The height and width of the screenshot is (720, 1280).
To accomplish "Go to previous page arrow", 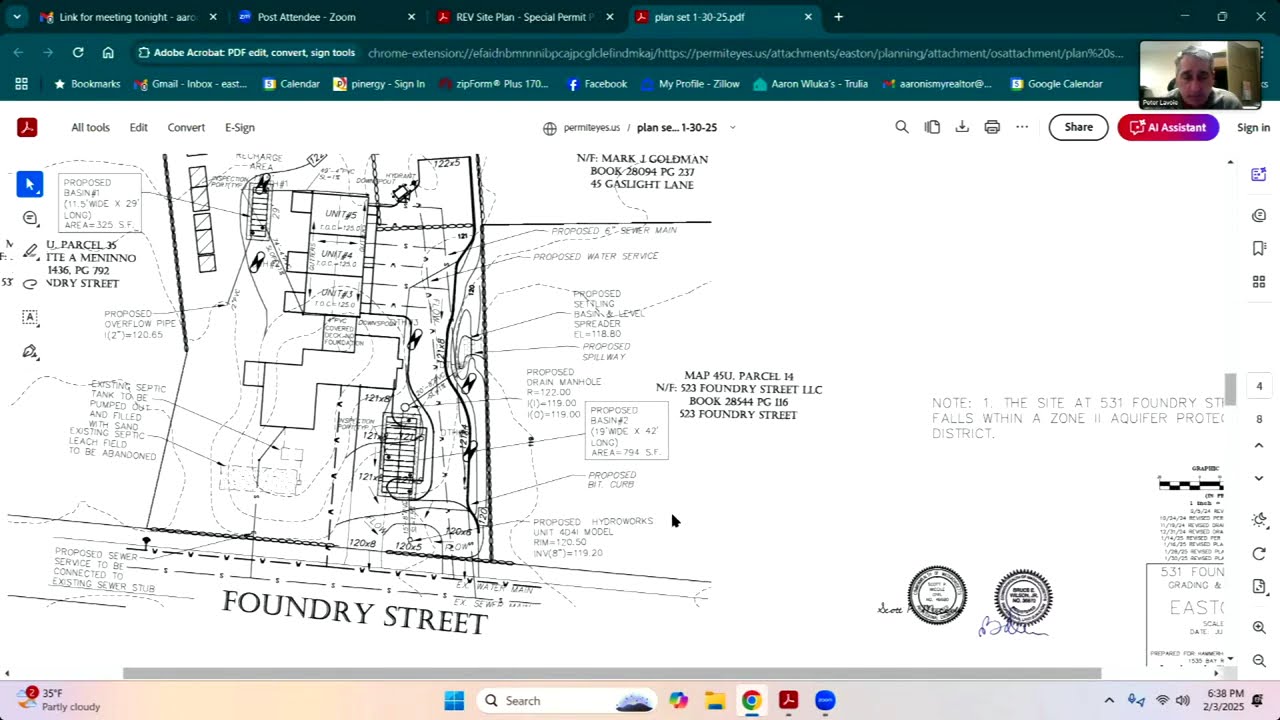I will click(x=1259, y=446).
